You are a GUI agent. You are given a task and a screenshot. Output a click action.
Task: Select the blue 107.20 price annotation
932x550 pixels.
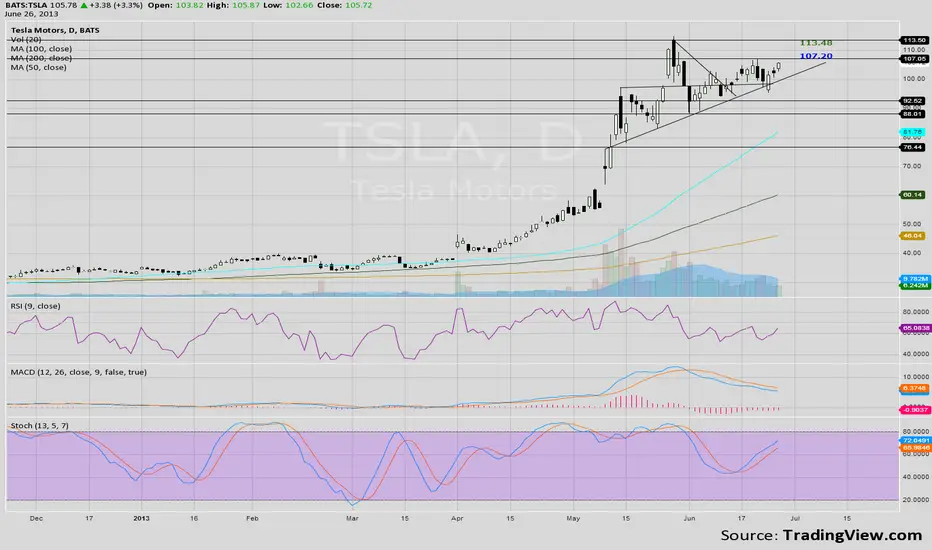point(816,56)
